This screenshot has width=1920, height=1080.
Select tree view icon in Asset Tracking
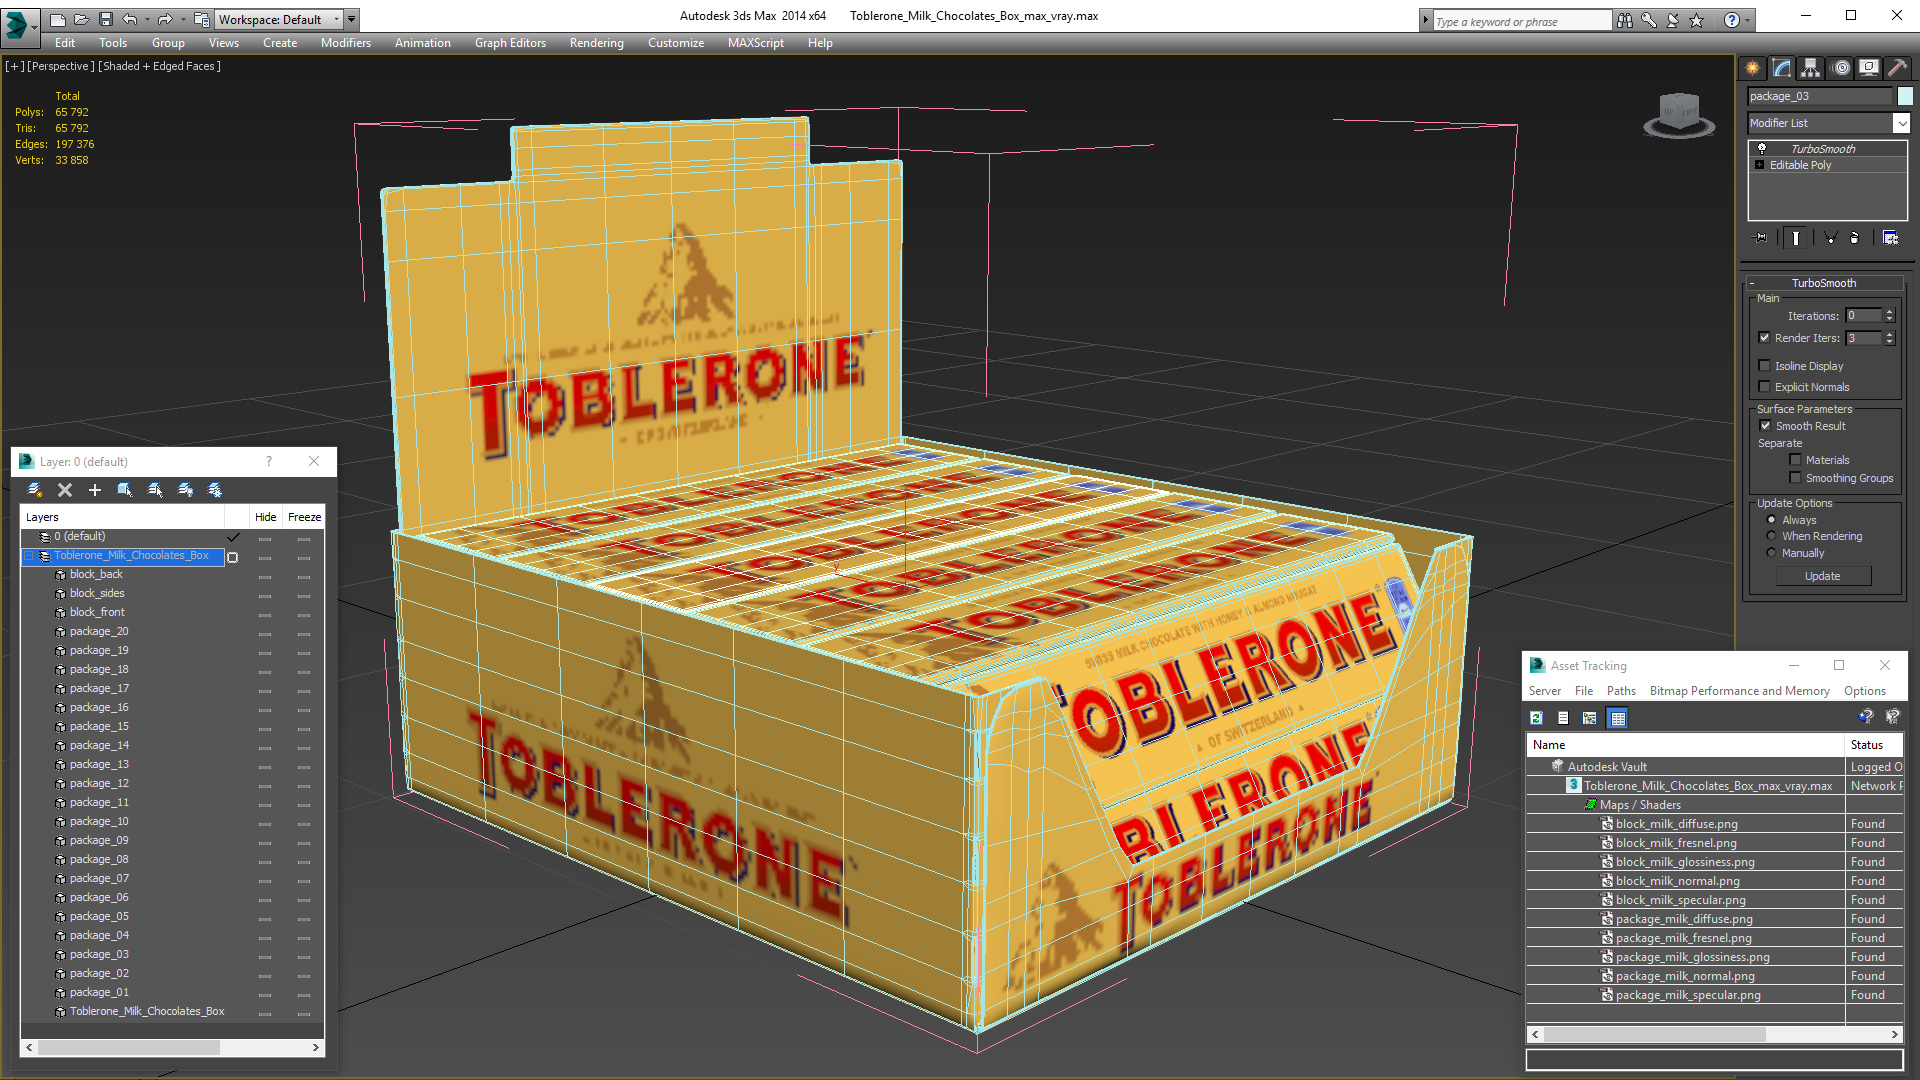coord(1590,718)
